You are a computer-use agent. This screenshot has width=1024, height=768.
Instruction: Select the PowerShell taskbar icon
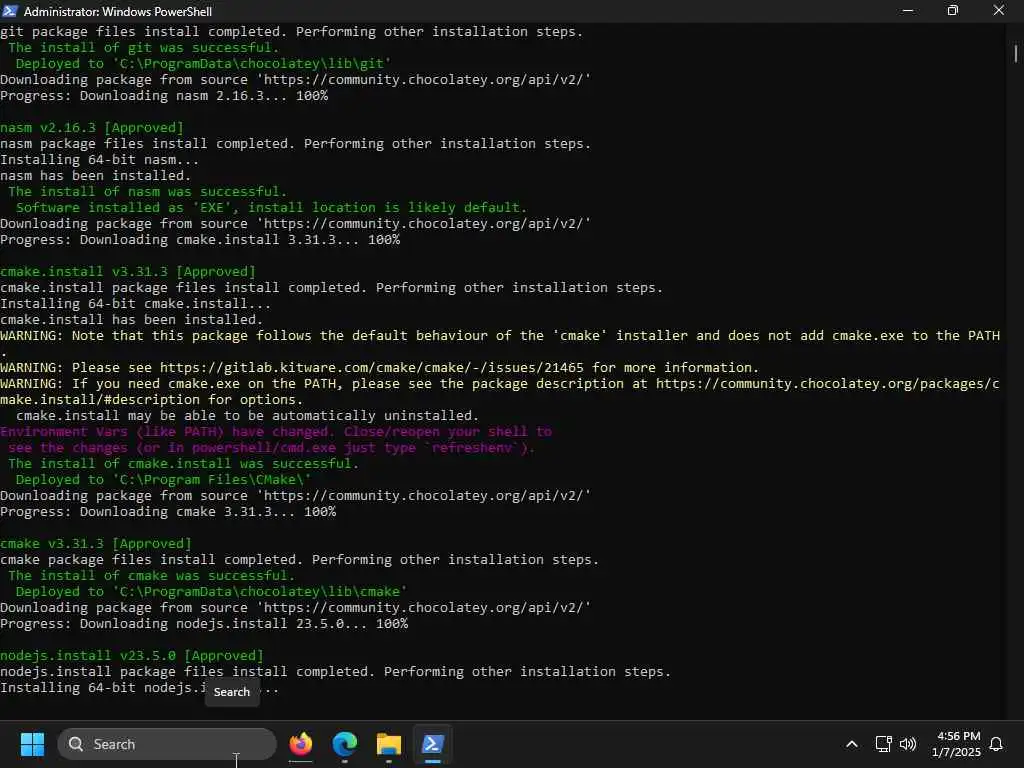(x=432, y=744)
